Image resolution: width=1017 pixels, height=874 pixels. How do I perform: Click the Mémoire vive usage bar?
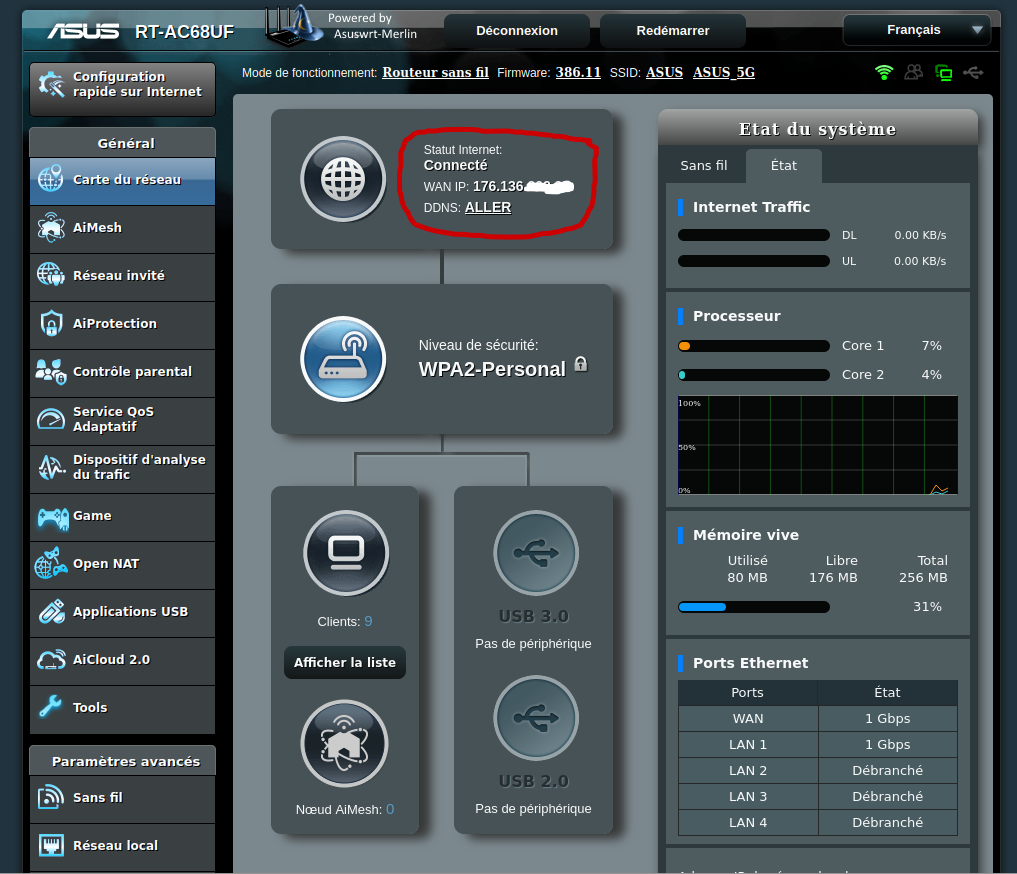point(754,607)
